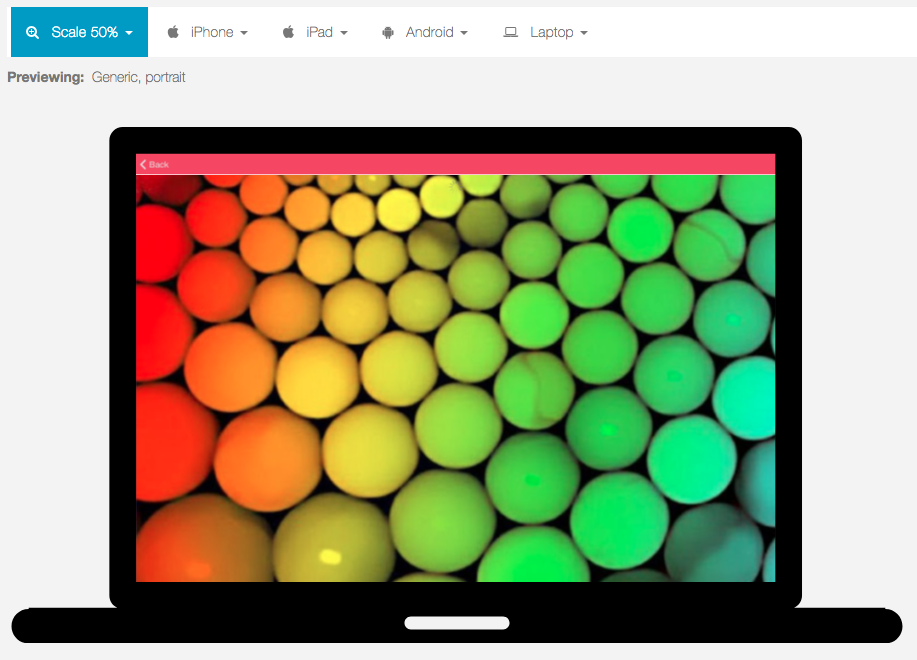Click the Android robot icon

tap(388, 32)
